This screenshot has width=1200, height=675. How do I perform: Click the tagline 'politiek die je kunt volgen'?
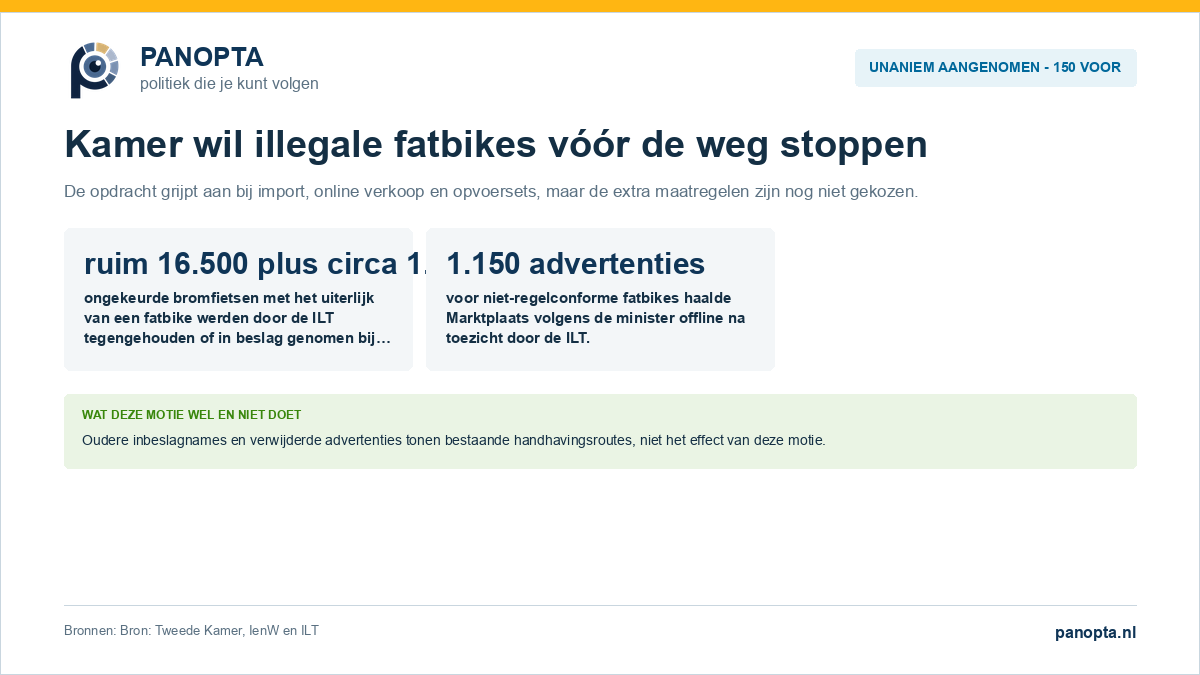[229, 84]
